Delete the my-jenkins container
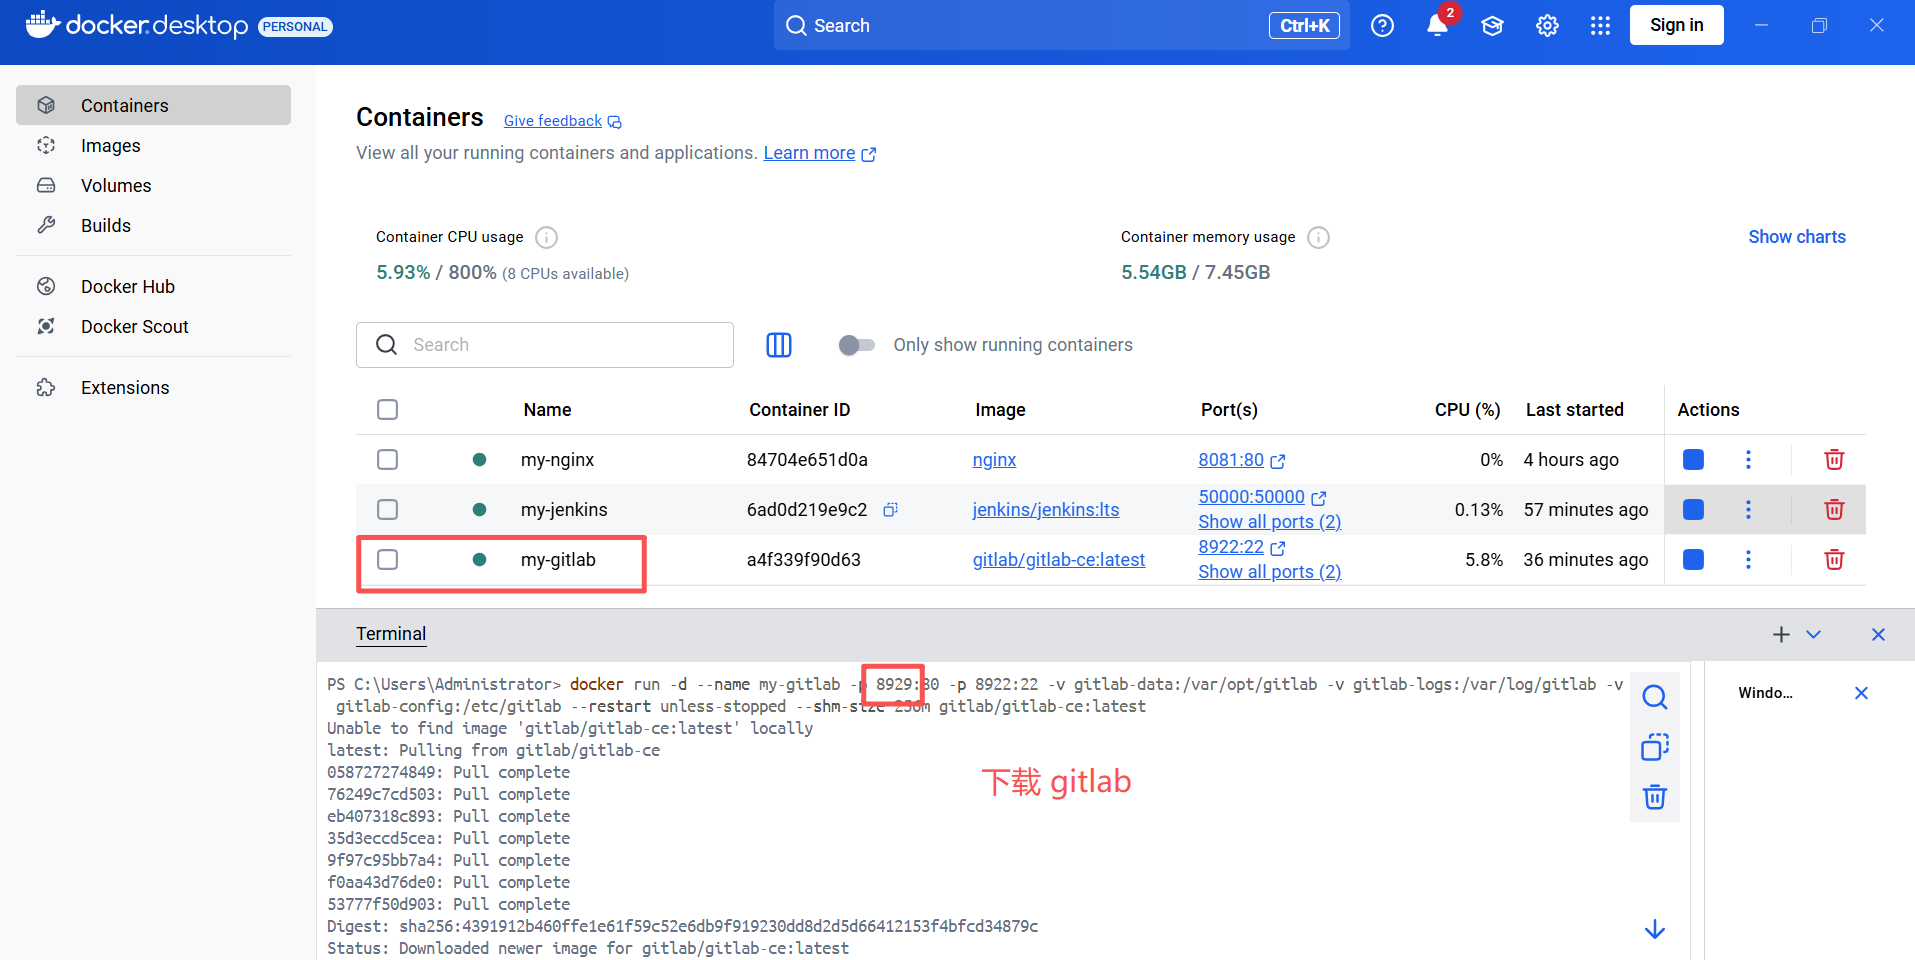 point(1834,510)
